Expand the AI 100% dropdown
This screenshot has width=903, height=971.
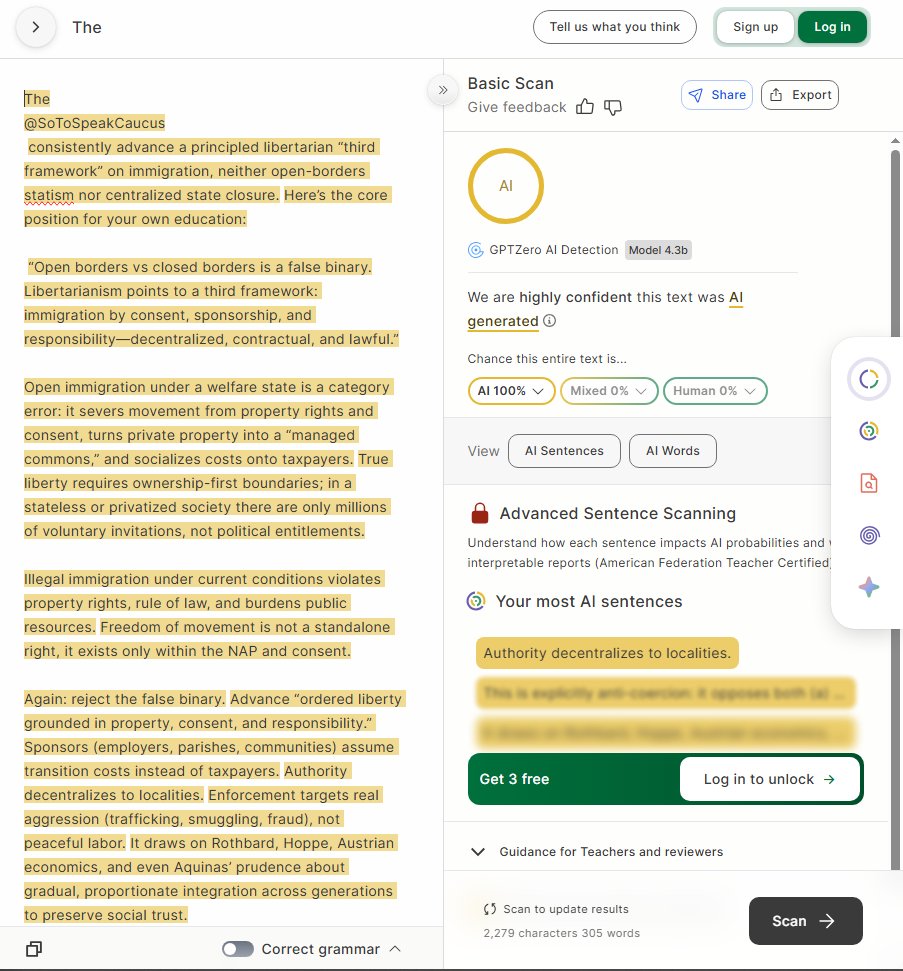[x=511, y=391]
